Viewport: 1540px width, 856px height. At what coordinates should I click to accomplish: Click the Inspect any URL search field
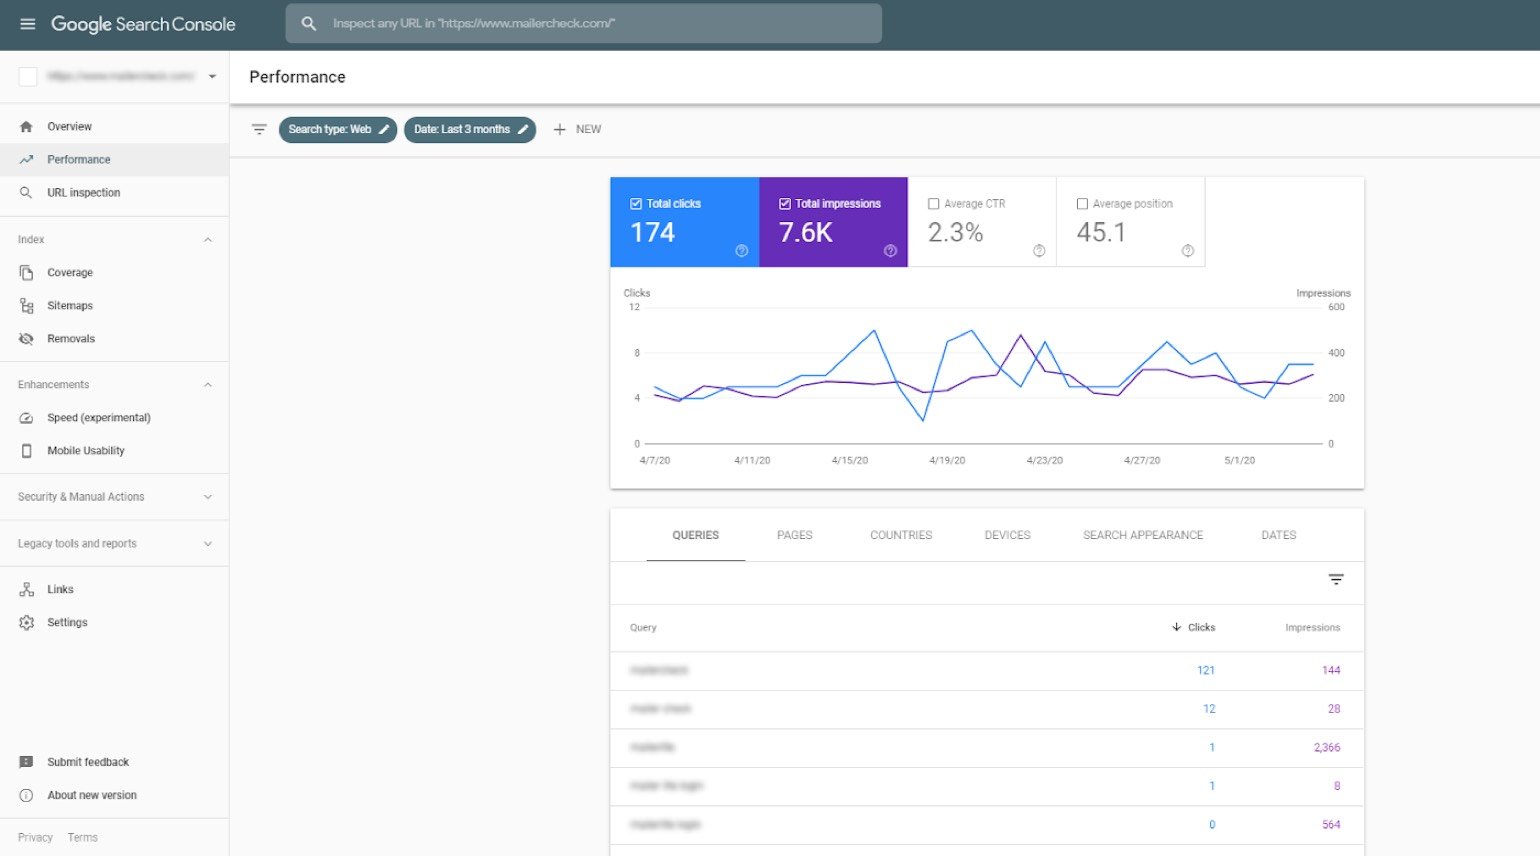click(584, 23)
